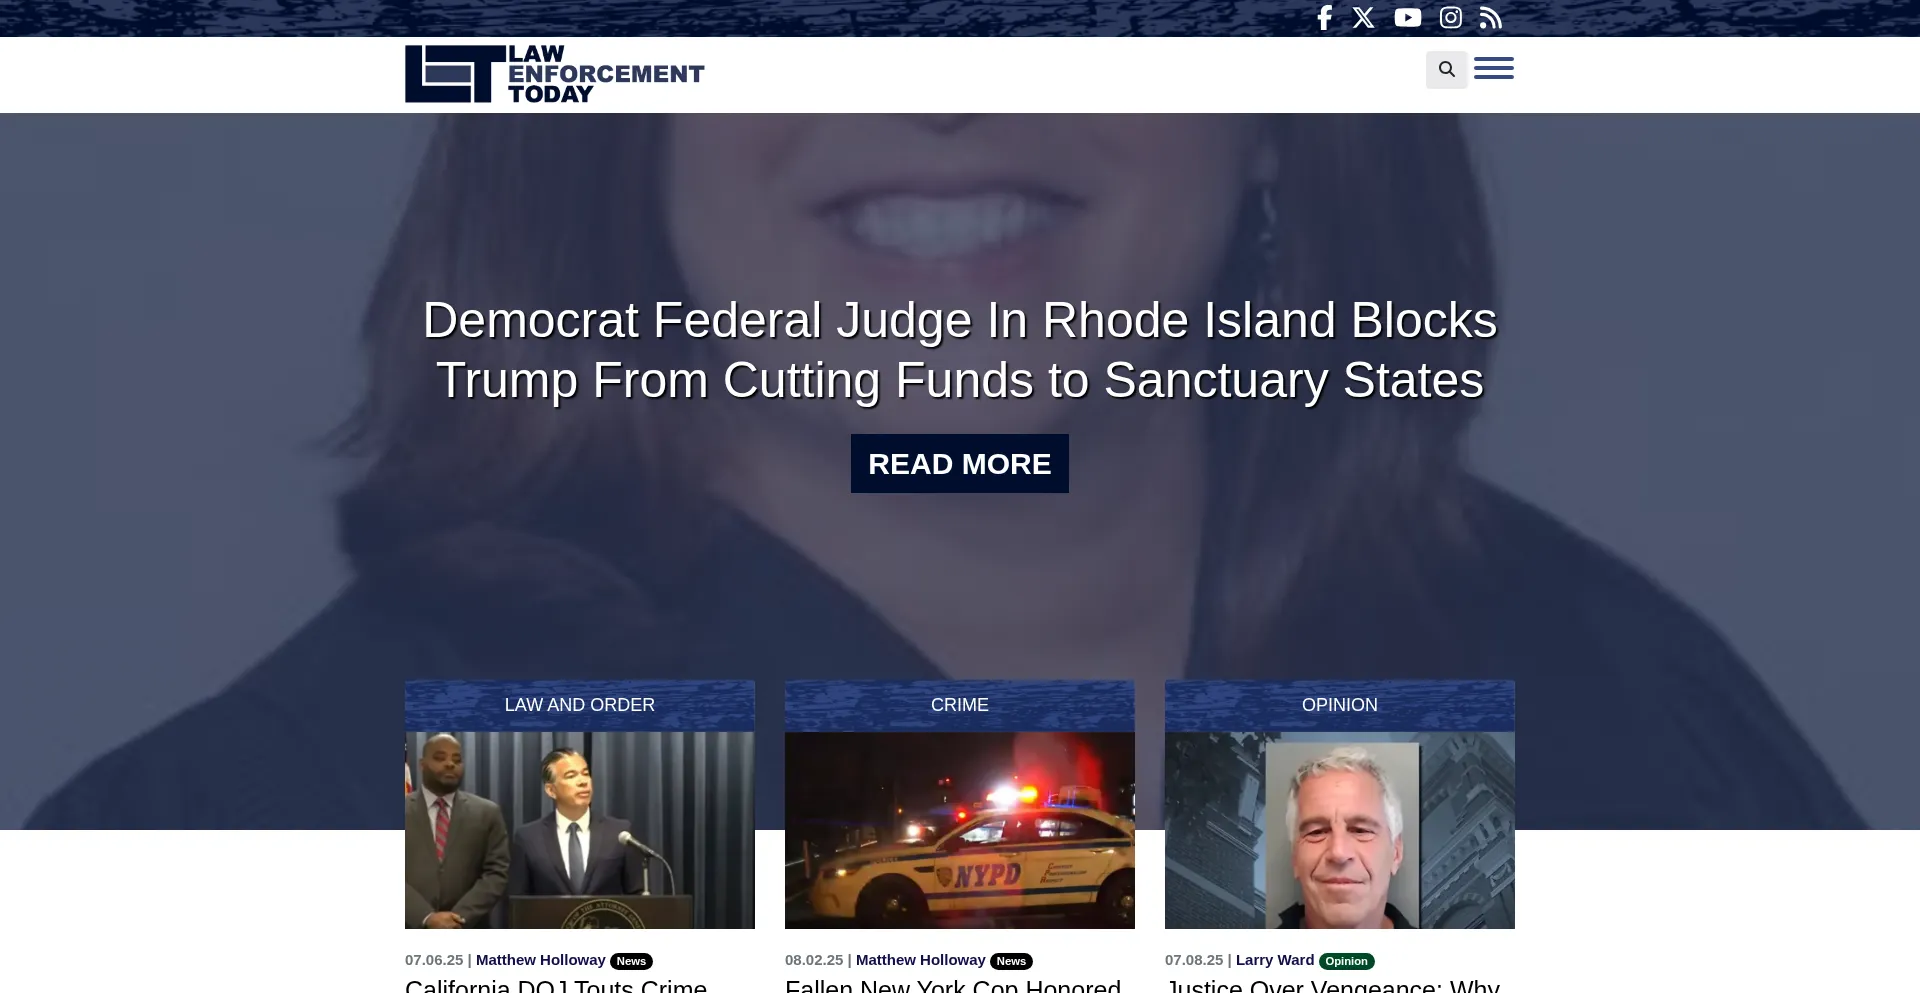1920x993 pixels.
Task: Visit the YouTube channel icon
Action: tap(1408, 18)
